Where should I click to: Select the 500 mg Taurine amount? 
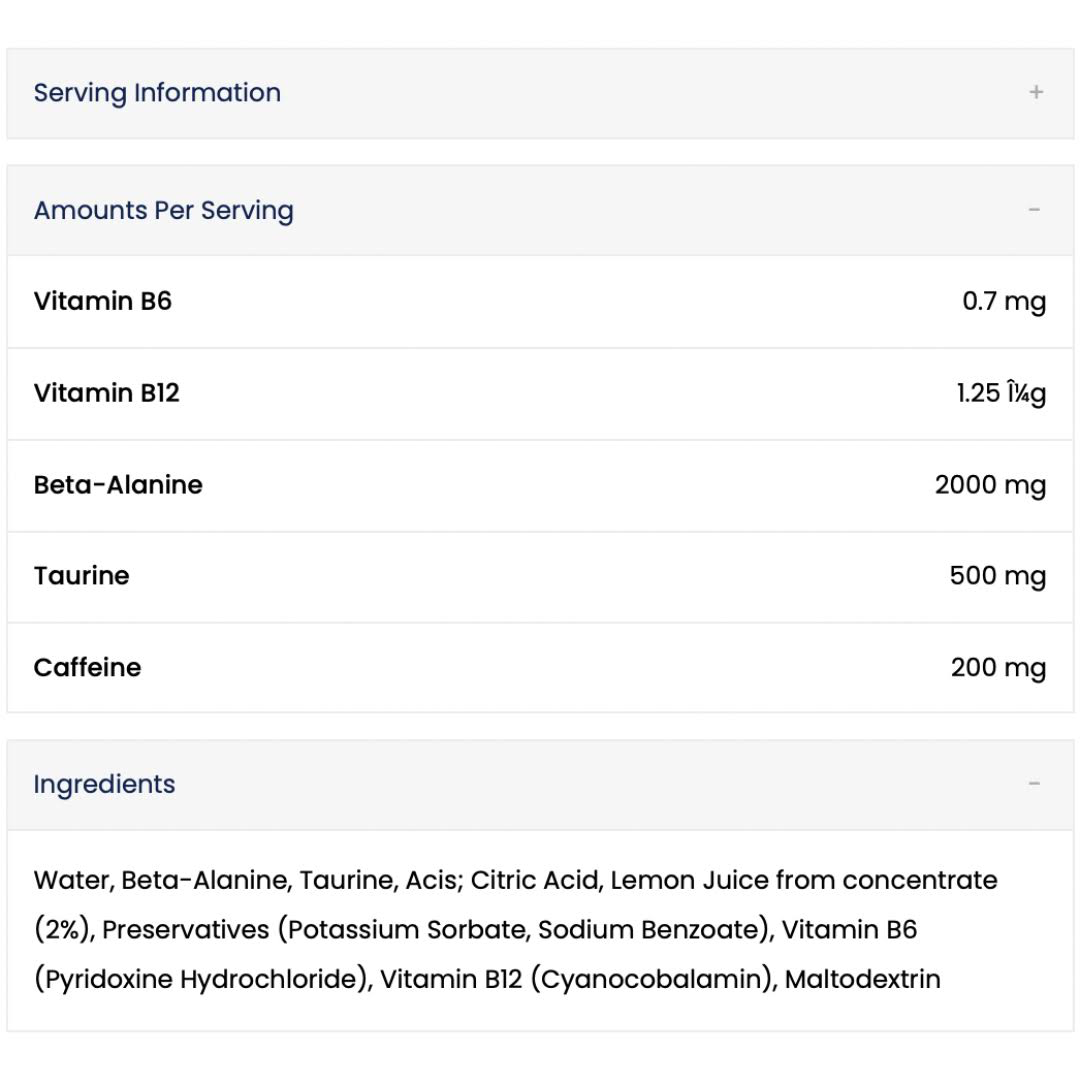pyautogui.click(x=997, y=576)
